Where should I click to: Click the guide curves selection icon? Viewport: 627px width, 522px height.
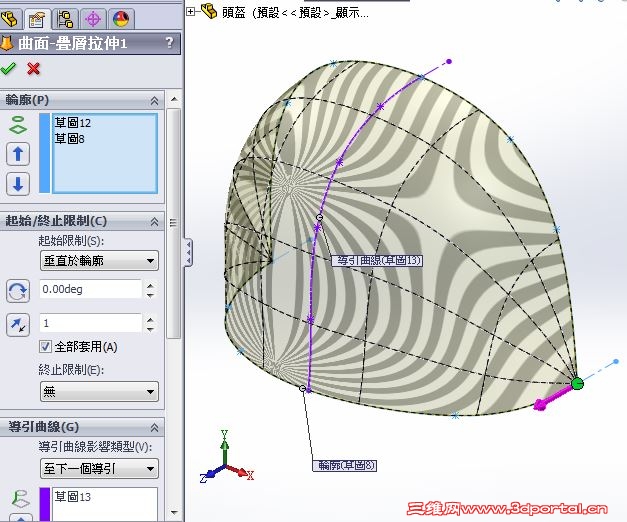[x=19, y=500]
